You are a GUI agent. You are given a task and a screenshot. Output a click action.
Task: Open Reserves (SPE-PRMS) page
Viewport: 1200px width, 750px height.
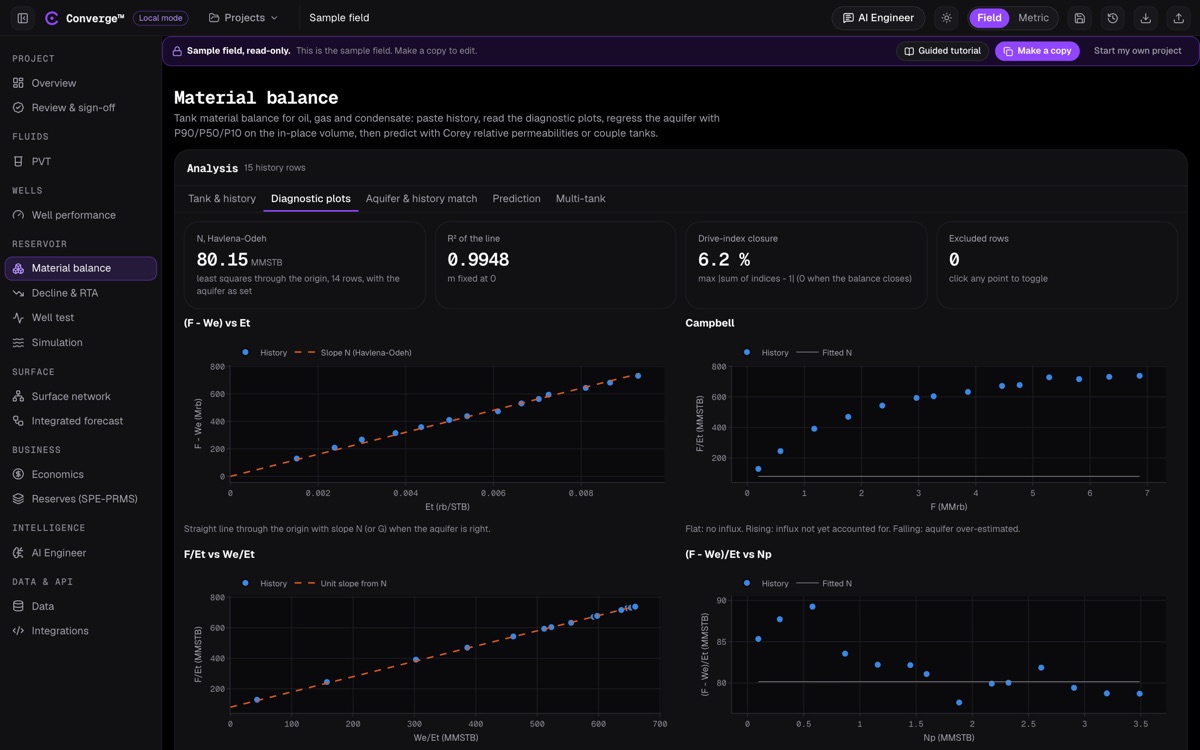click(x=81, y=499)
